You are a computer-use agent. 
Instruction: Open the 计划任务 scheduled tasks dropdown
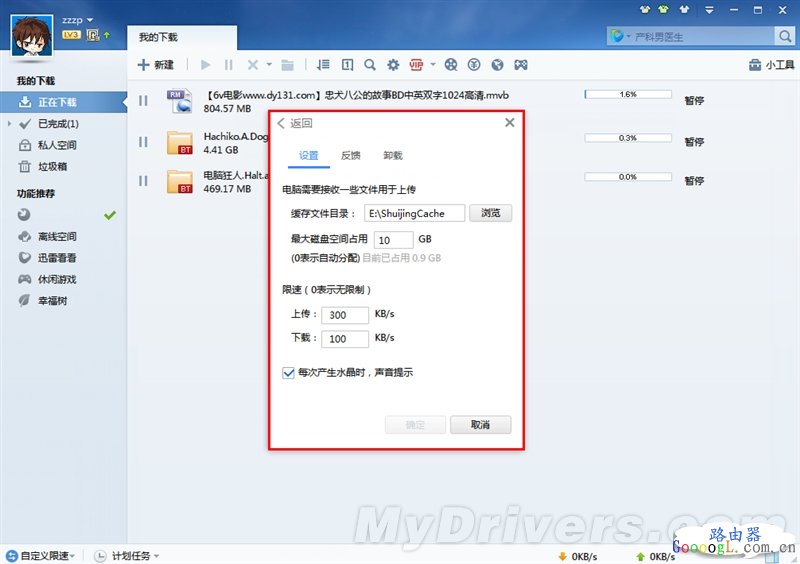tap(129, 555)
